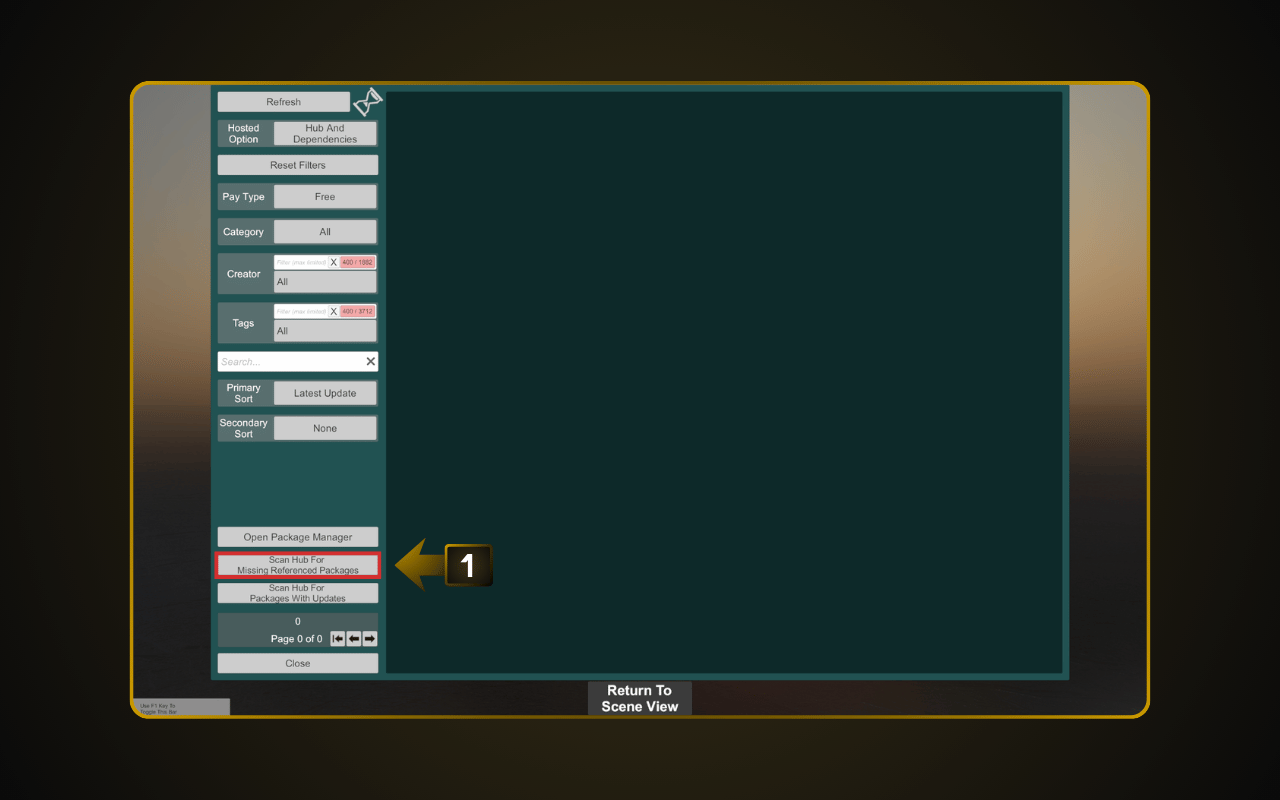Image resolution: width=1280 pixels, height=800 pixels.
Task: Click Reset Filters
Action: [298, 165]
